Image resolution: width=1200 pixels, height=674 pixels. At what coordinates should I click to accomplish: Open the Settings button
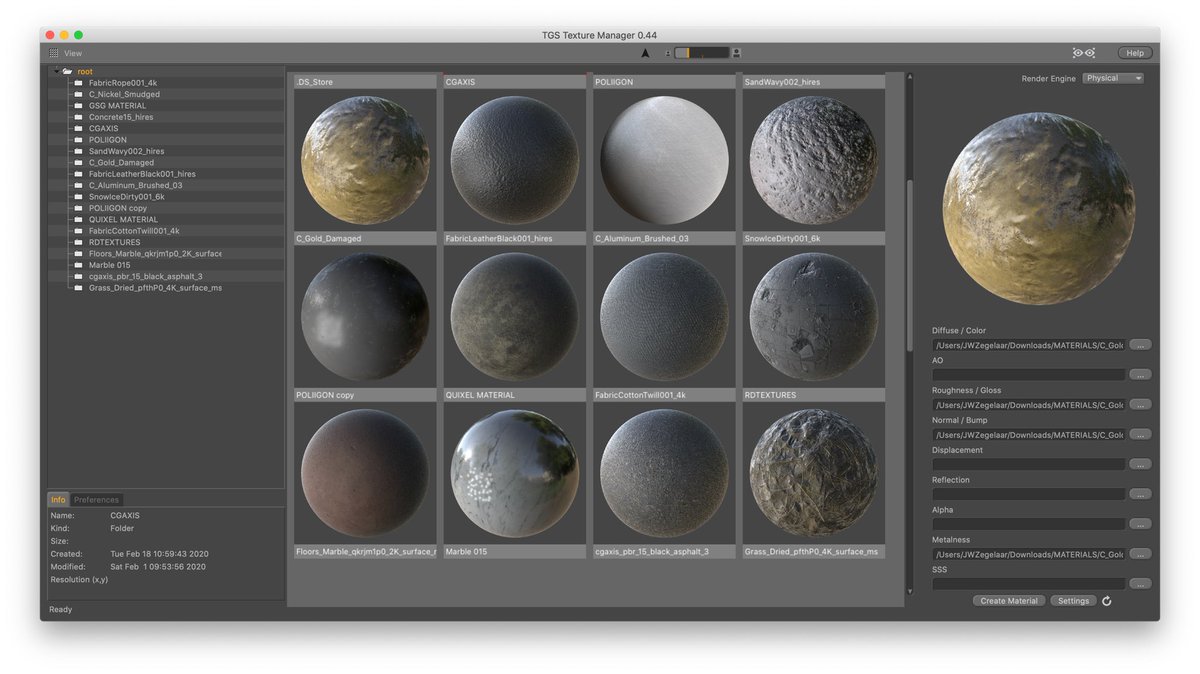tap(1073, 601)
